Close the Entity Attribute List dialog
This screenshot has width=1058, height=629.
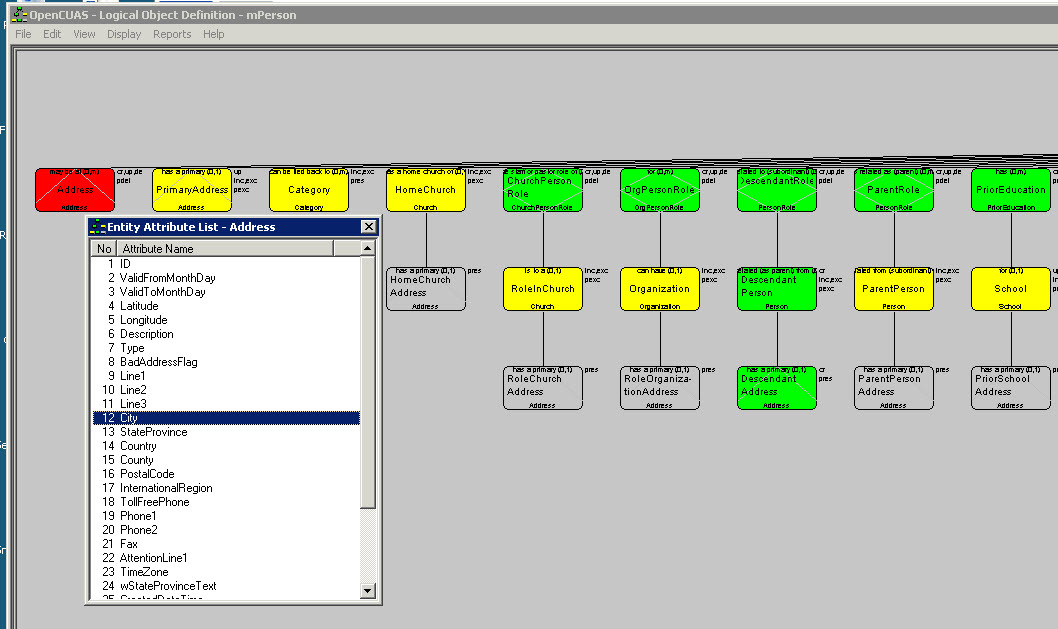pos(368,227)
